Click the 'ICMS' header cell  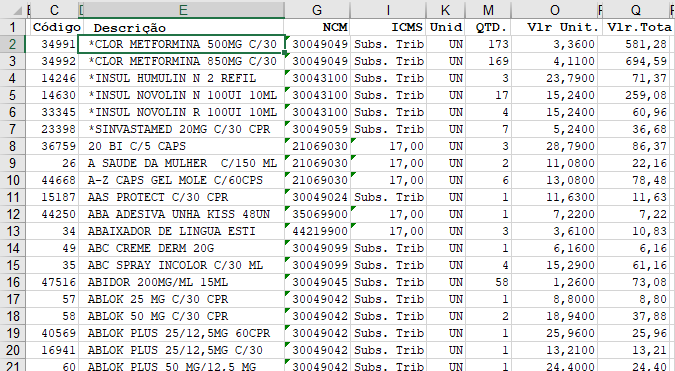[388, 28]
